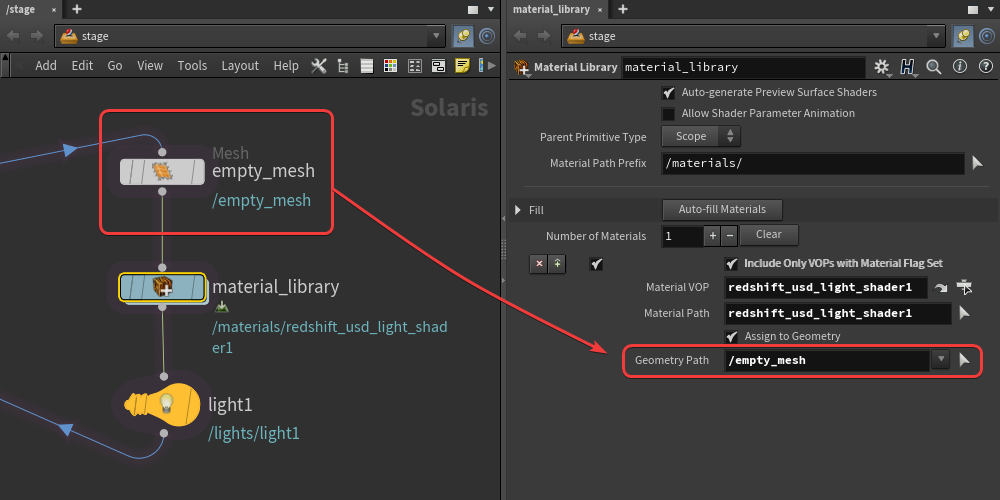Open the color palette grid icon
Image resolution: width=1000 pixels, height=500 pixels.
click(390, 66)
